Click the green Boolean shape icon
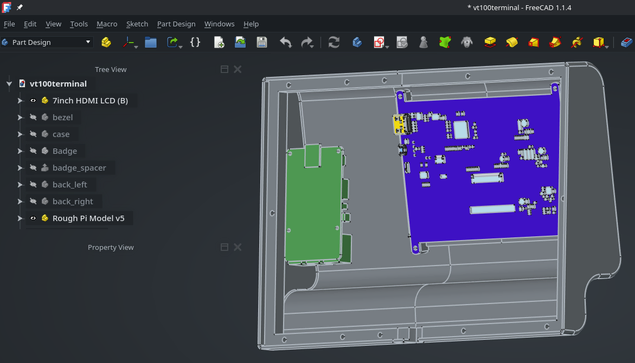Viewport: 635px width, 363px height. pos(445,42)
